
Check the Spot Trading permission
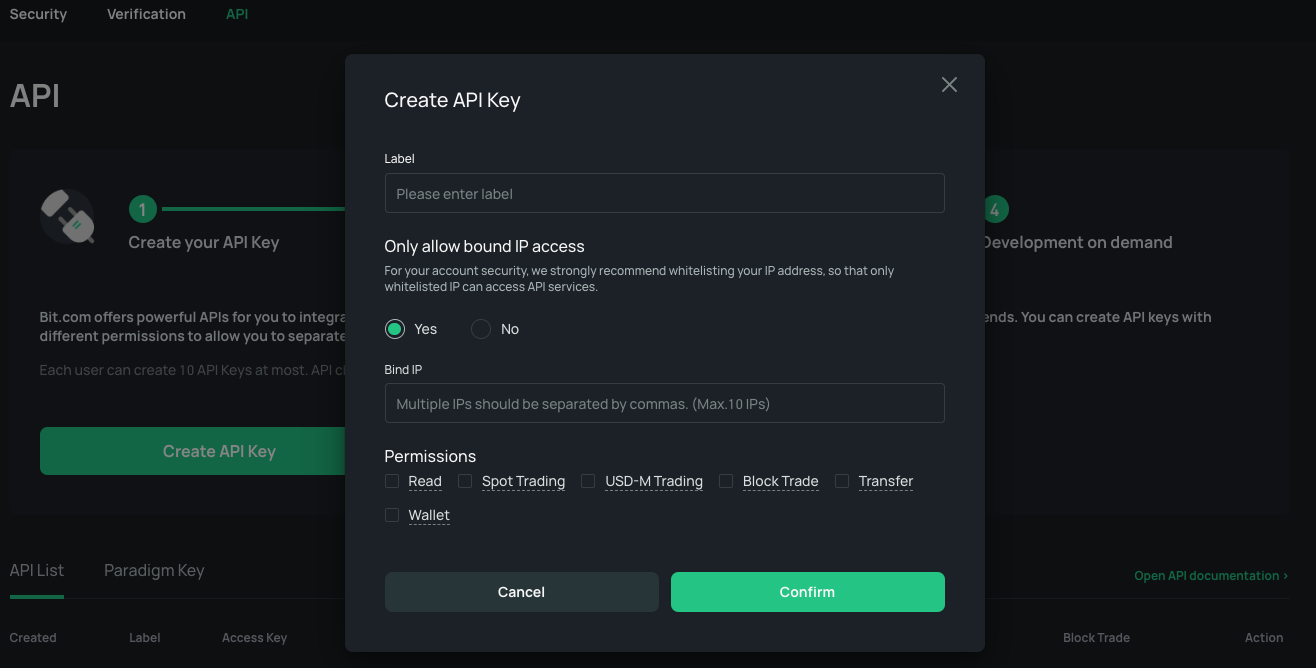point(465,481)
